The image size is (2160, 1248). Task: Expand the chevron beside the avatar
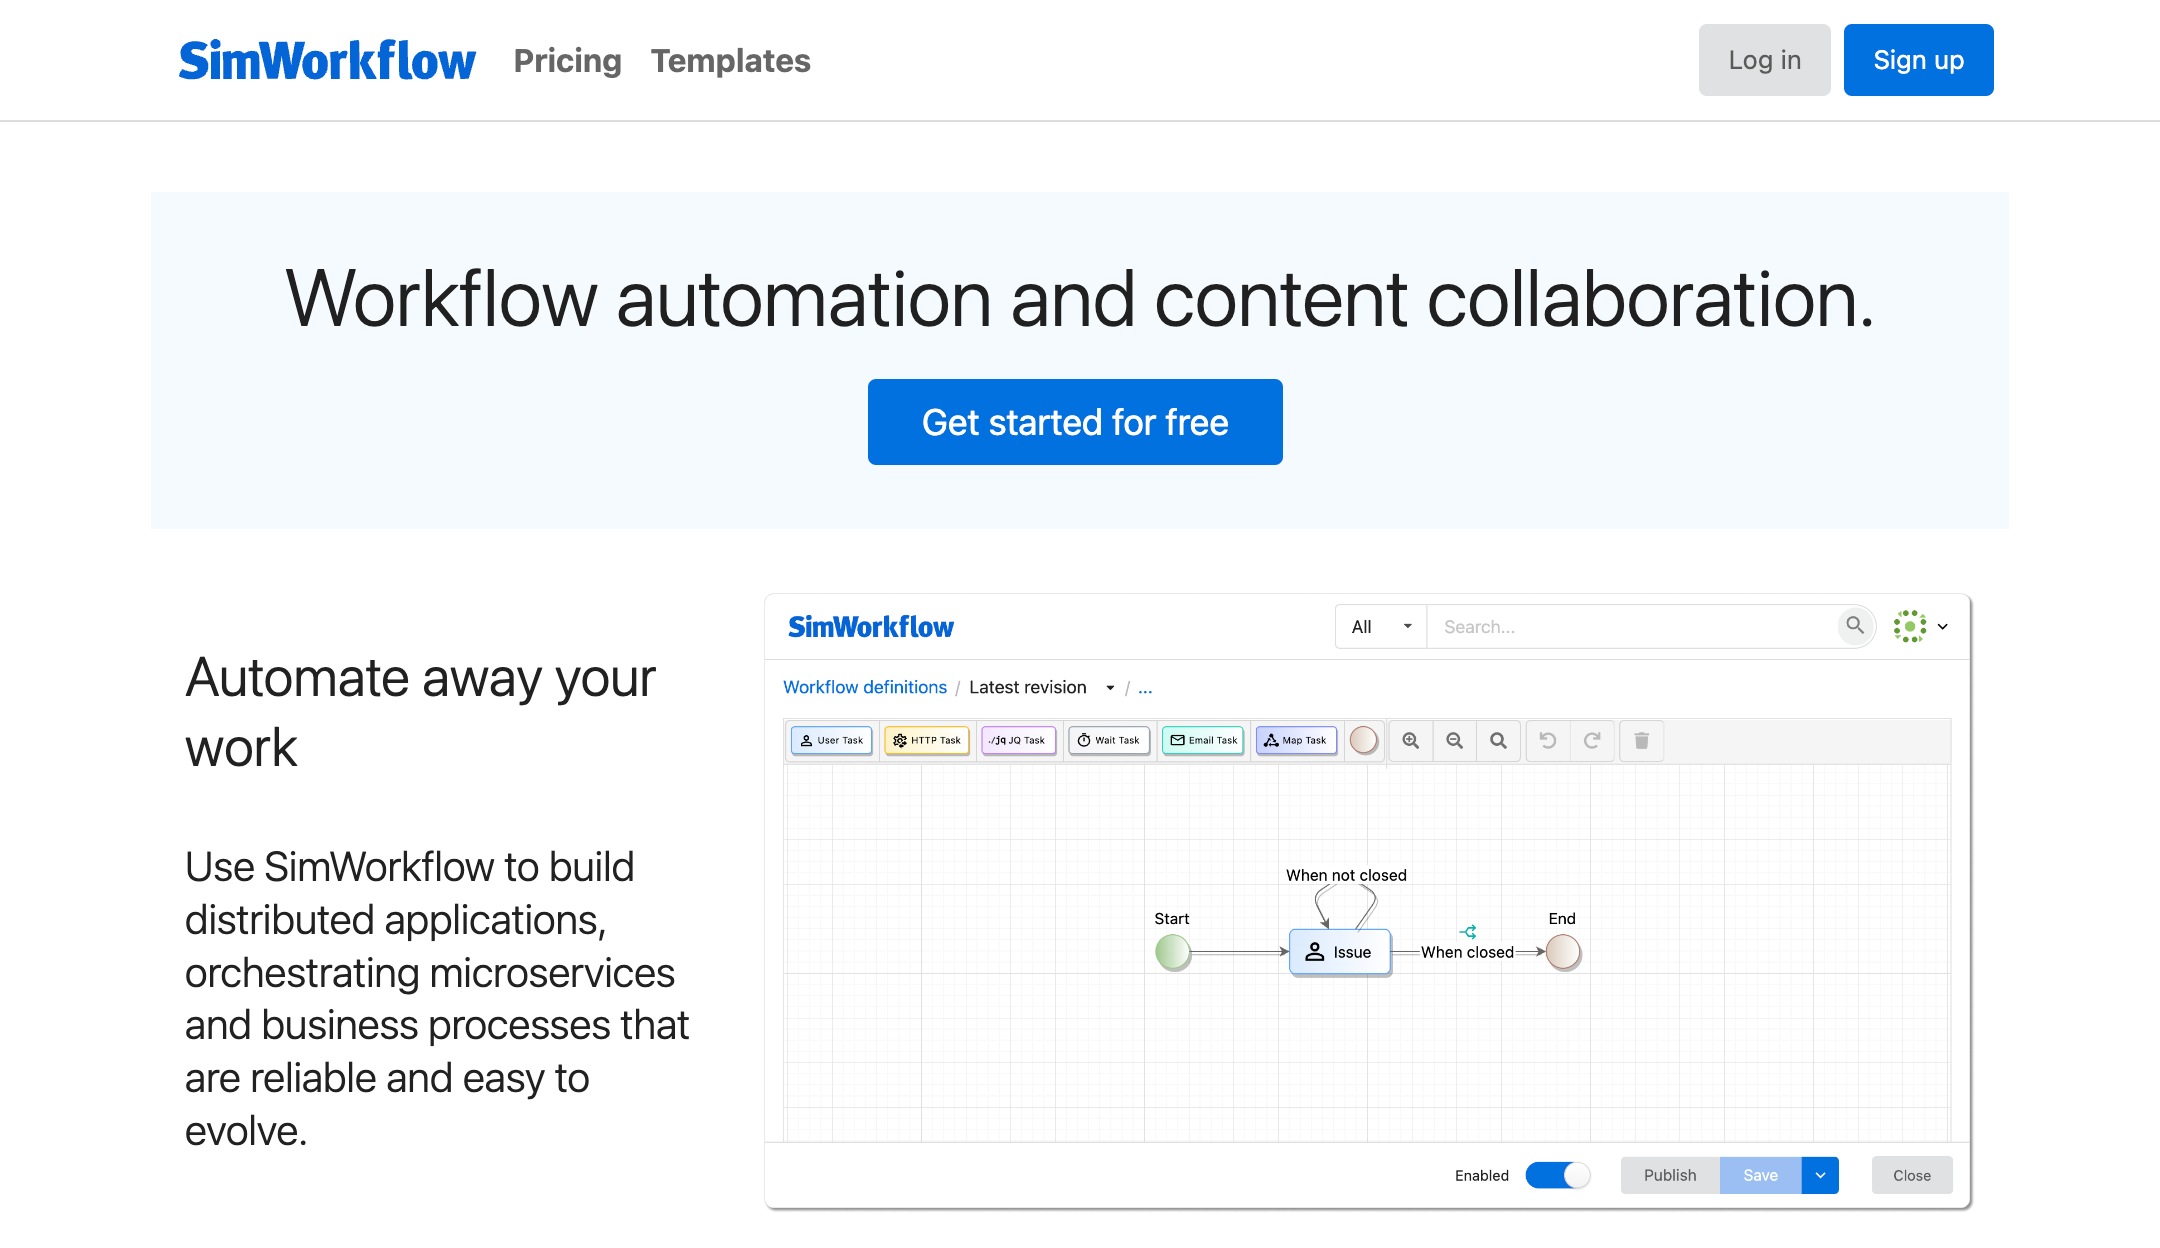(1943, 627)
